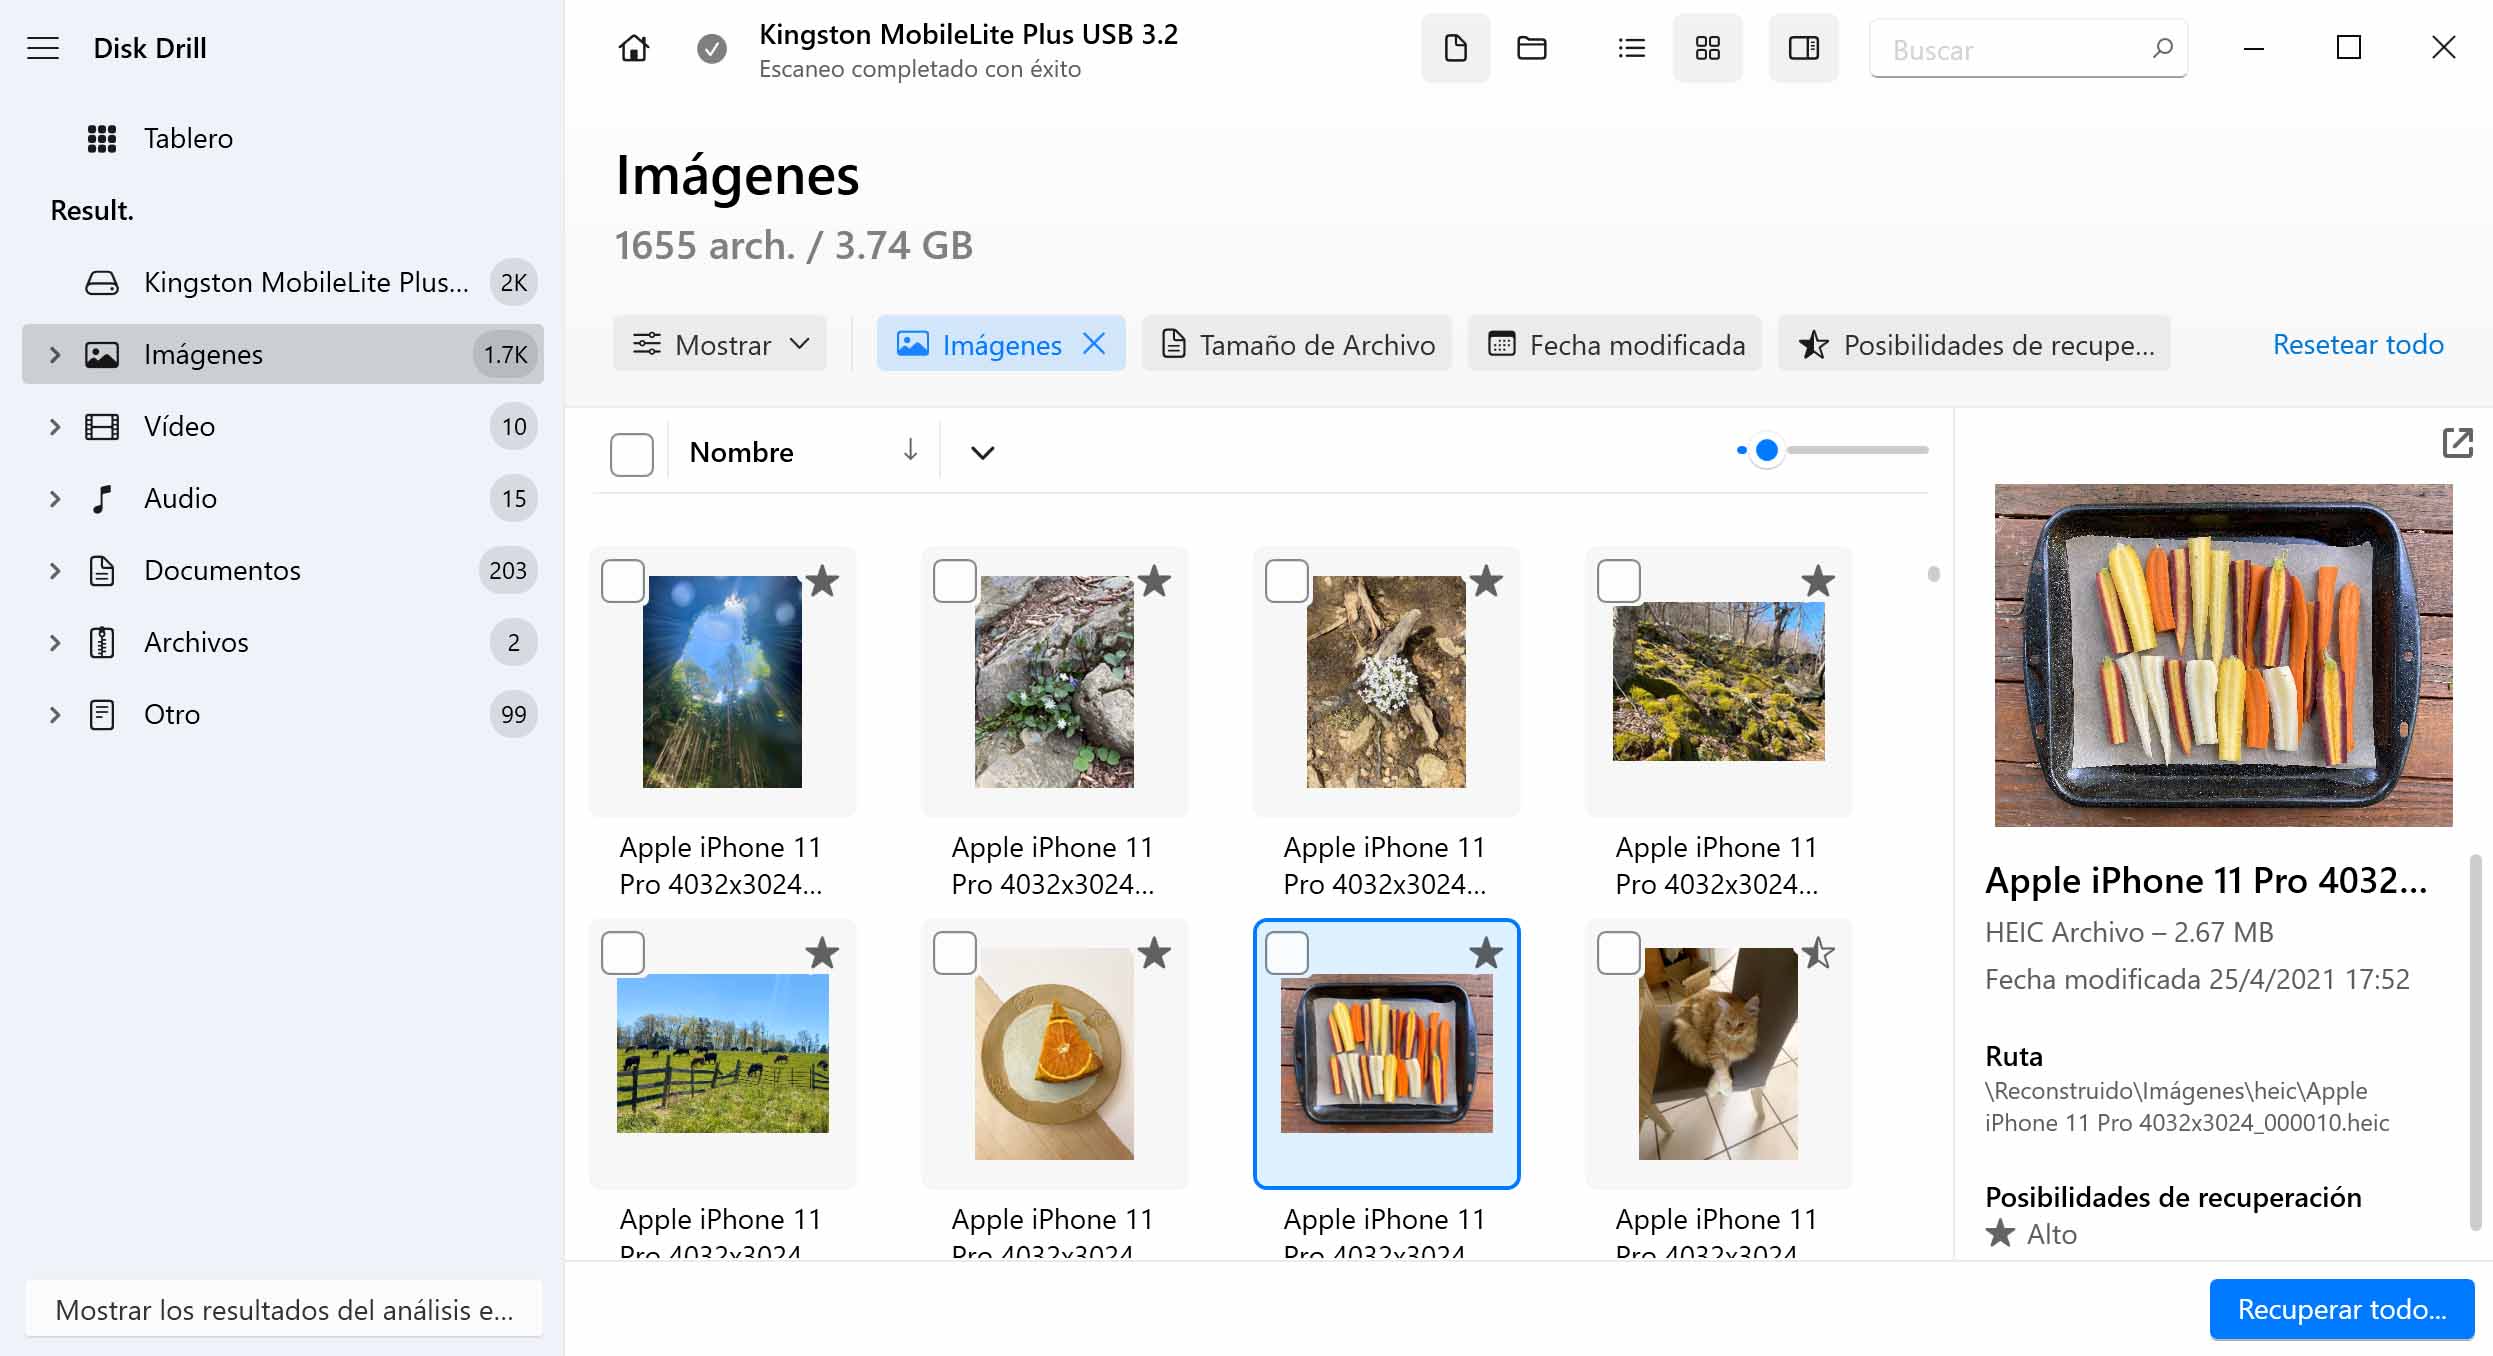Toggle the select-all checkbox
Viewport: 2493px width, 1356px height.
[632, 454]
